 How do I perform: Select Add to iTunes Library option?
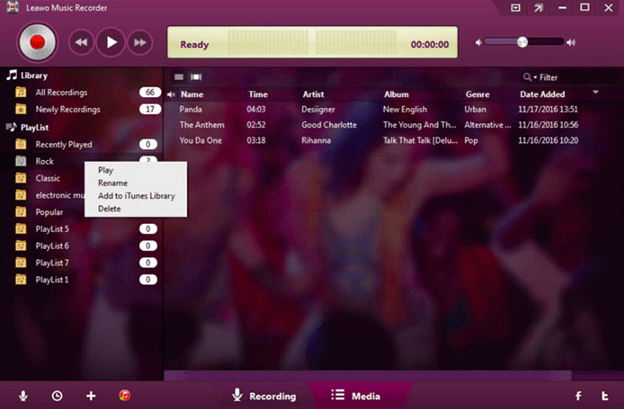click(x=136, y=196)
